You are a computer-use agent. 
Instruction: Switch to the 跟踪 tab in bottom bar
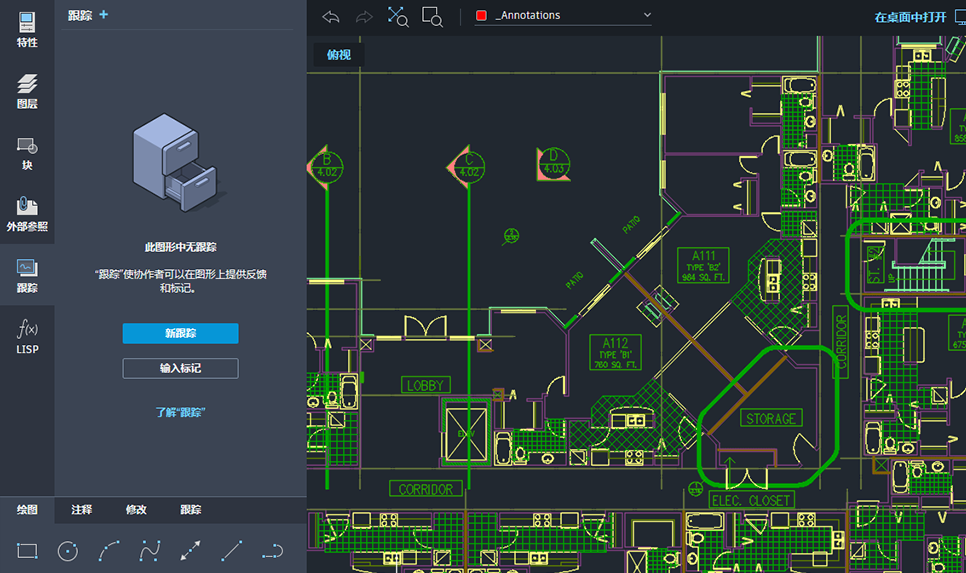coord(190,510)
